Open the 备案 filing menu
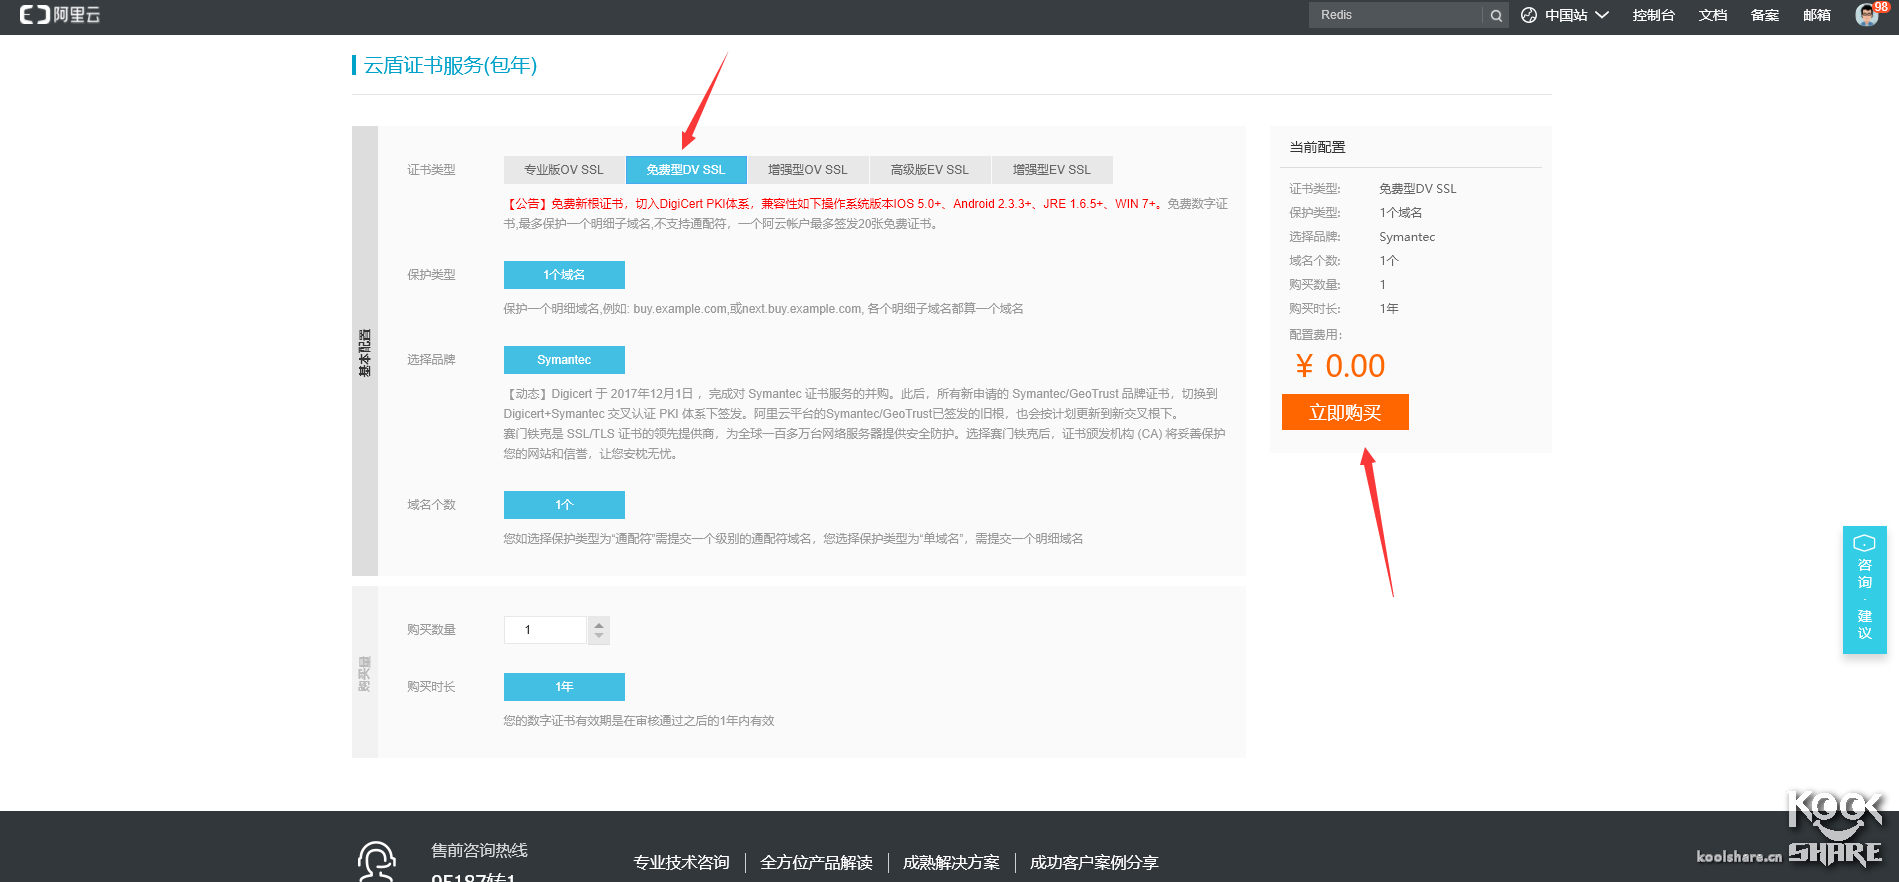 1765,15
